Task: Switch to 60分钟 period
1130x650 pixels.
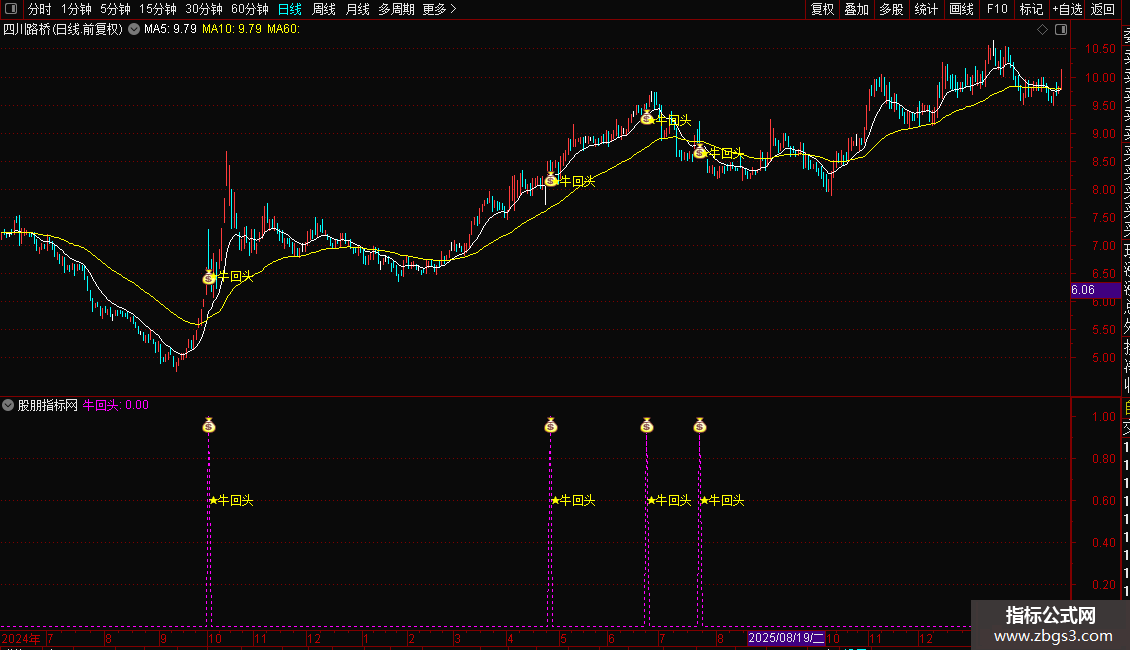Action: click(250, 9)
